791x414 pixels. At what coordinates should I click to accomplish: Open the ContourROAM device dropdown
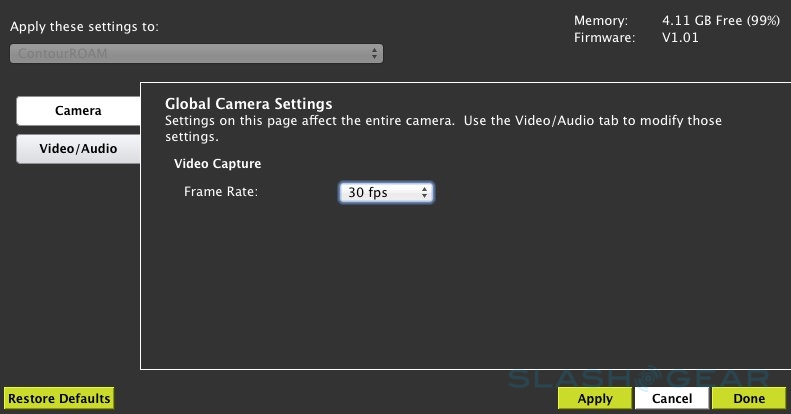pos(196,52)
